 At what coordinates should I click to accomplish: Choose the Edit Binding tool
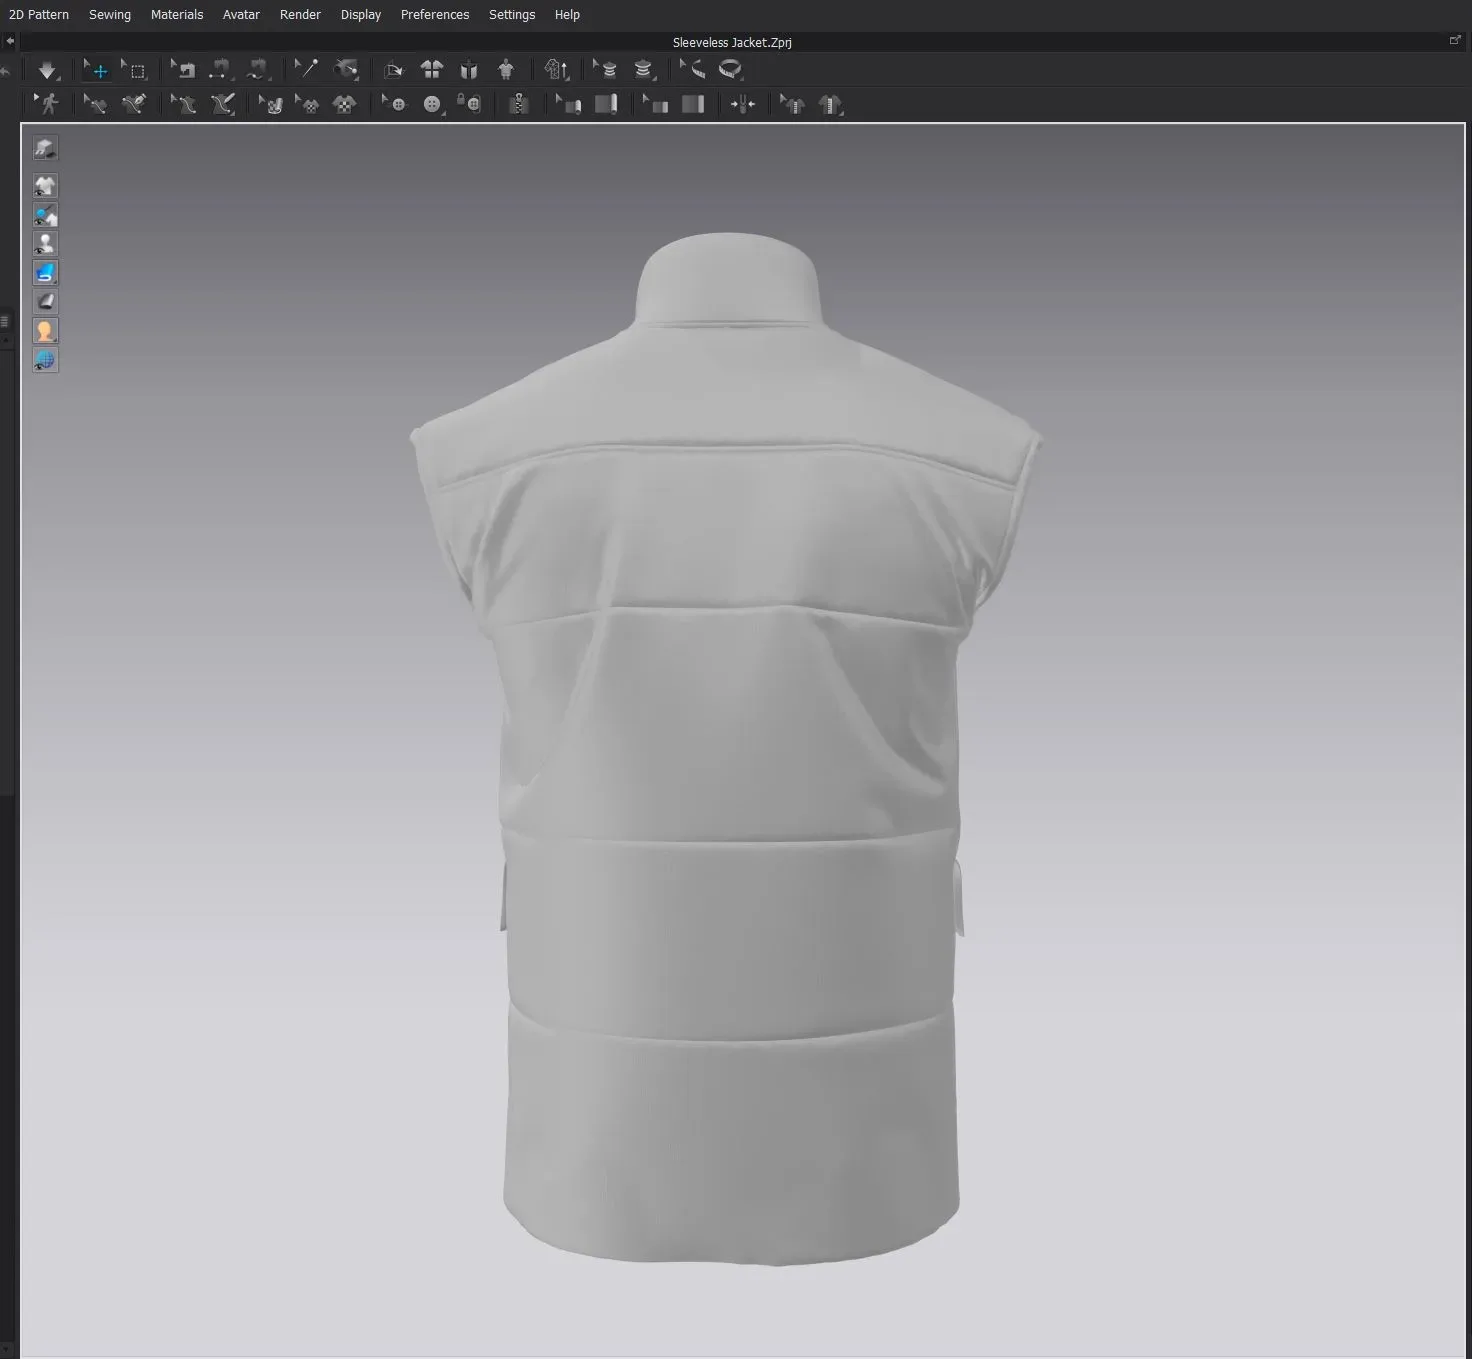coord(568,104)
